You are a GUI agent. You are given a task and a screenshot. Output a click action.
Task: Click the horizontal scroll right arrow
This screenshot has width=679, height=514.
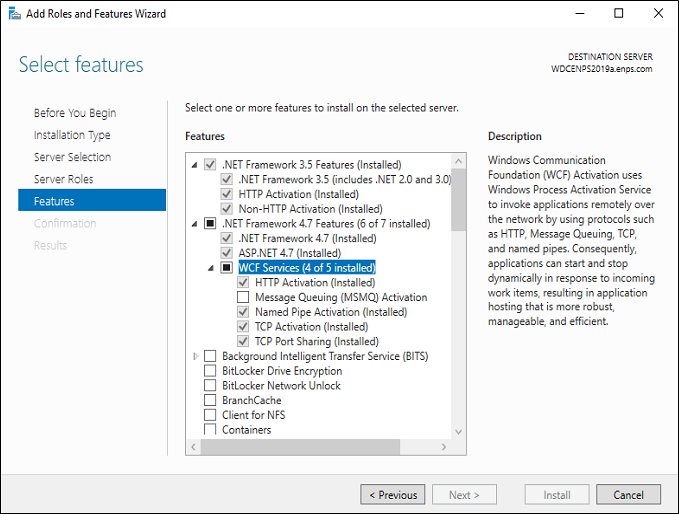[443, 447]
